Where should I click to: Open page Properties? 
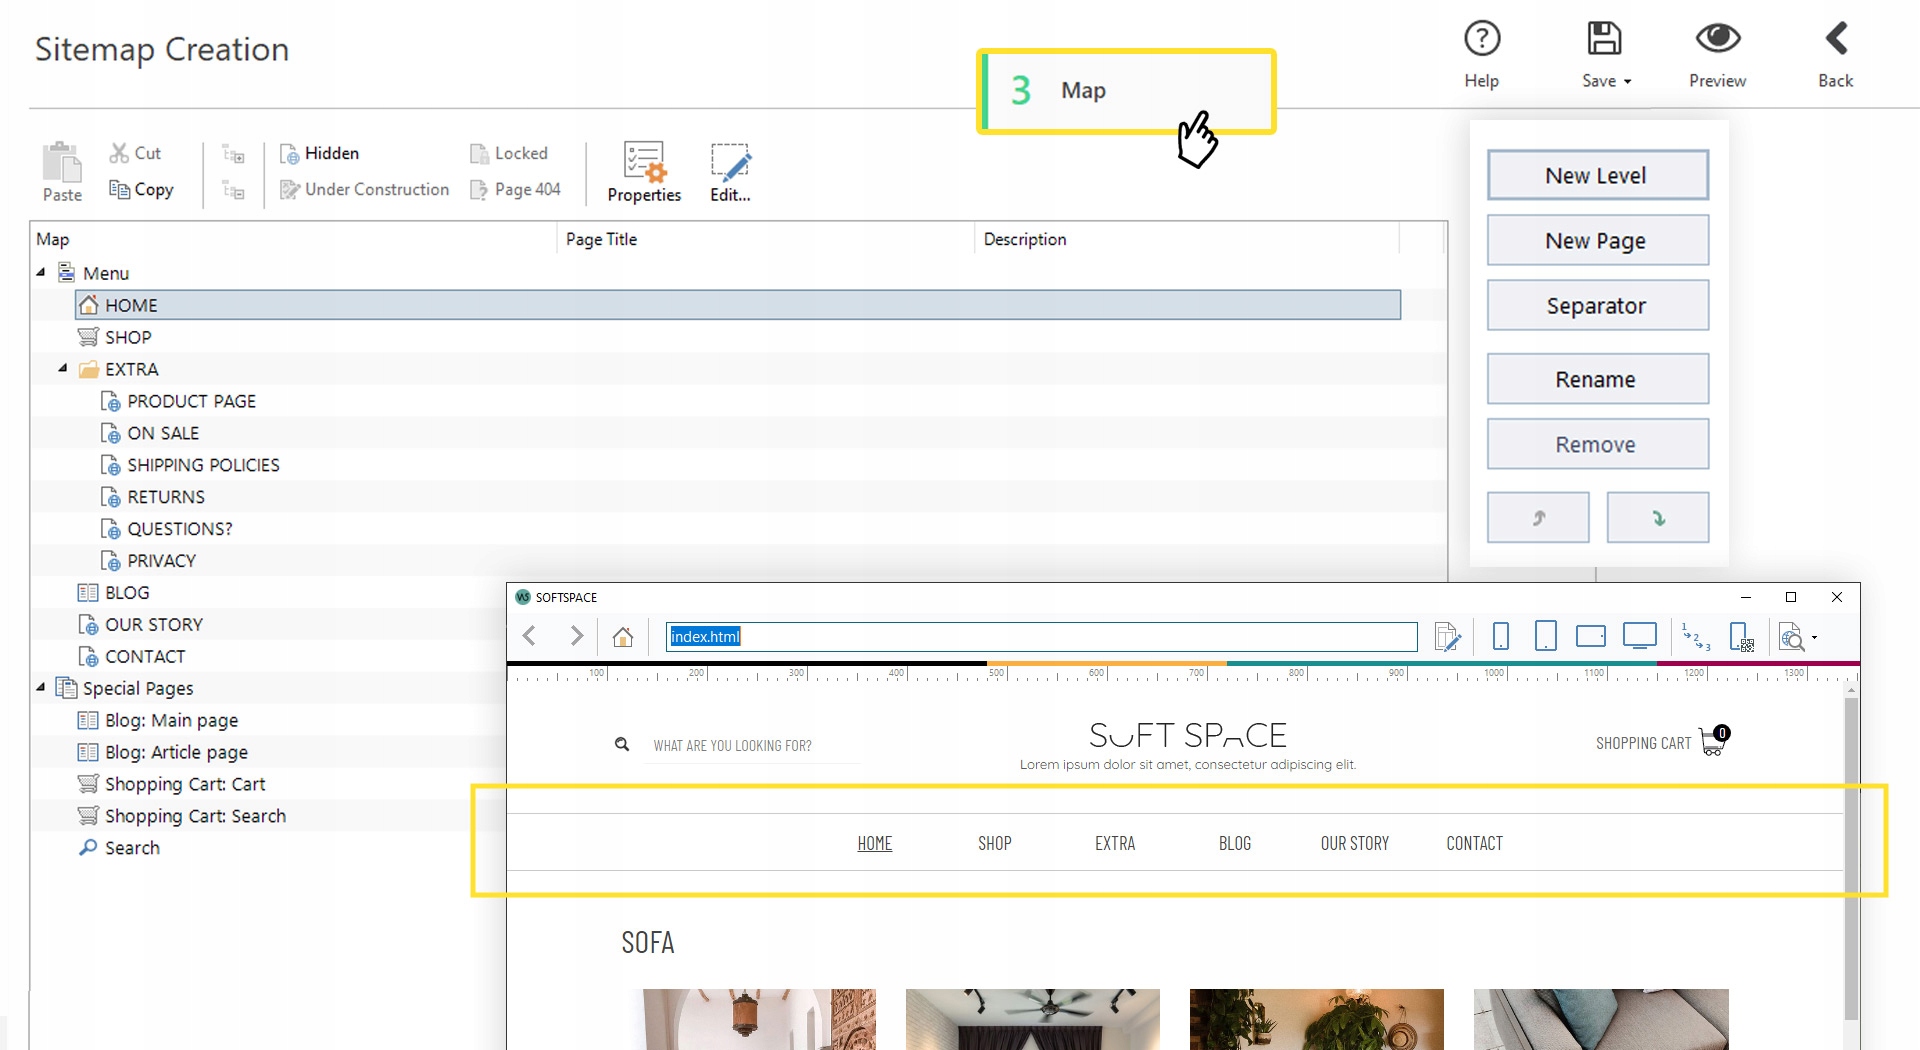tap(644, 172)
